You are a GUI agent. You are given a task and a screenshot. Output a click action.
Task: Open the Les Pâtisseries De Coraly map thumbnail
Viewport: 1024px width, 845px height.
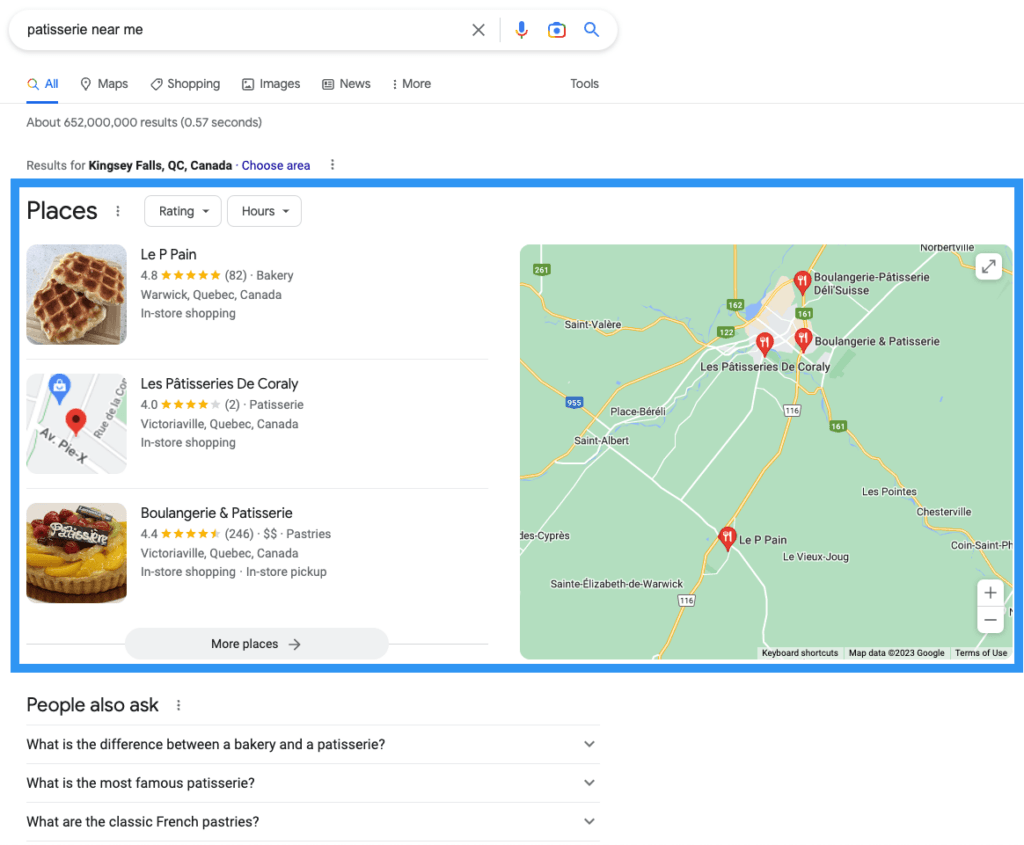tap(76, 424)
